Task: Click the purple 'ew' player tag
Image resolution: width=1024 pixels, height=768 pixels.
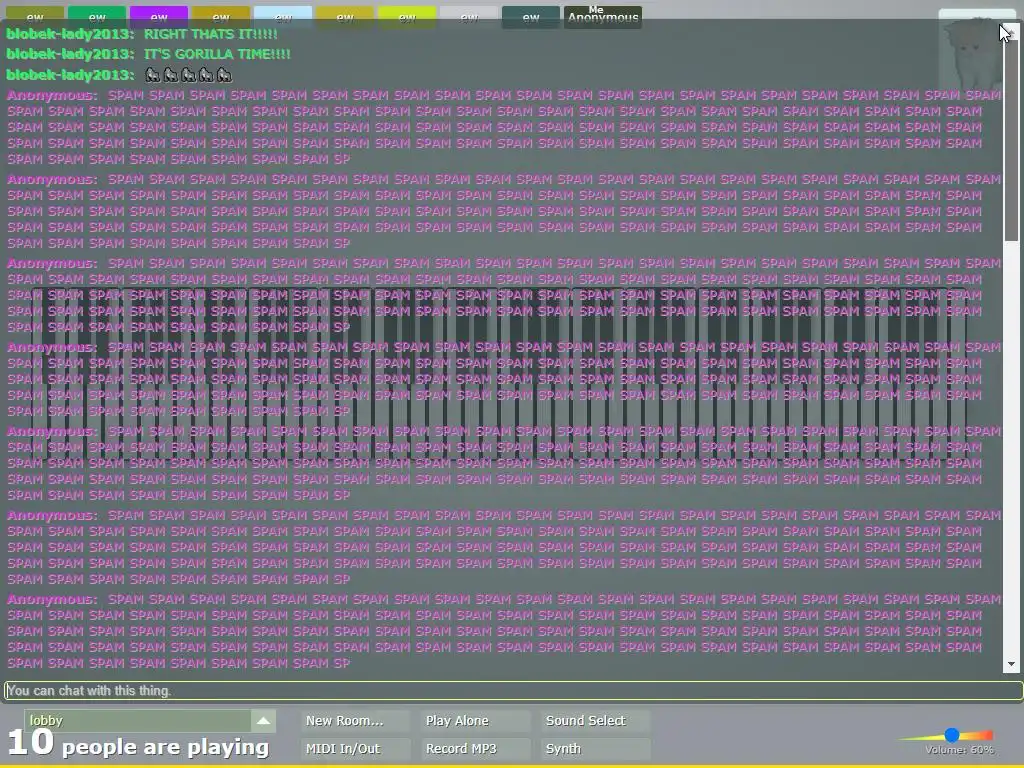Action: [x=159, y=17]
